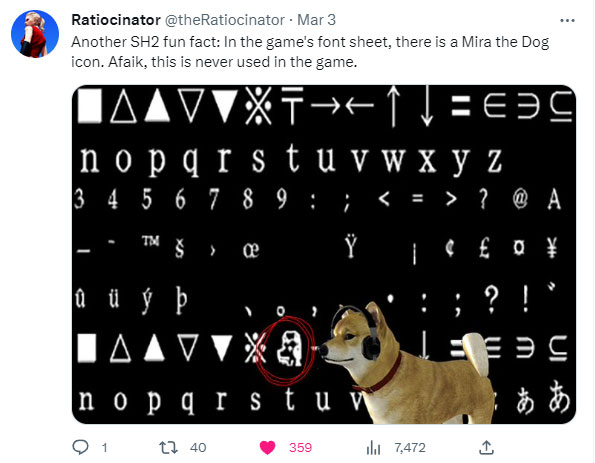Click the reply speech bubble icon
This screenshot has height=463, width=595.
[x=80, y=447]
